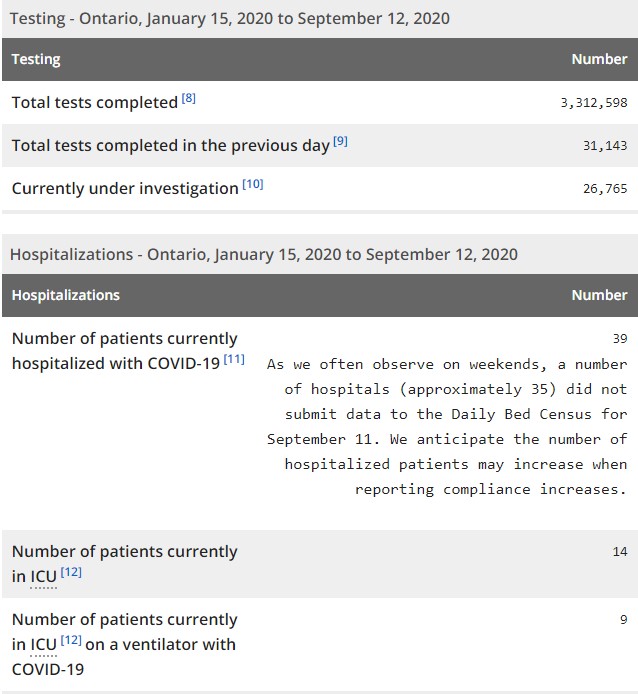Open footnote 8 beside Total tests completed
This screenshot has height=694, width=638.
(188, 99)
